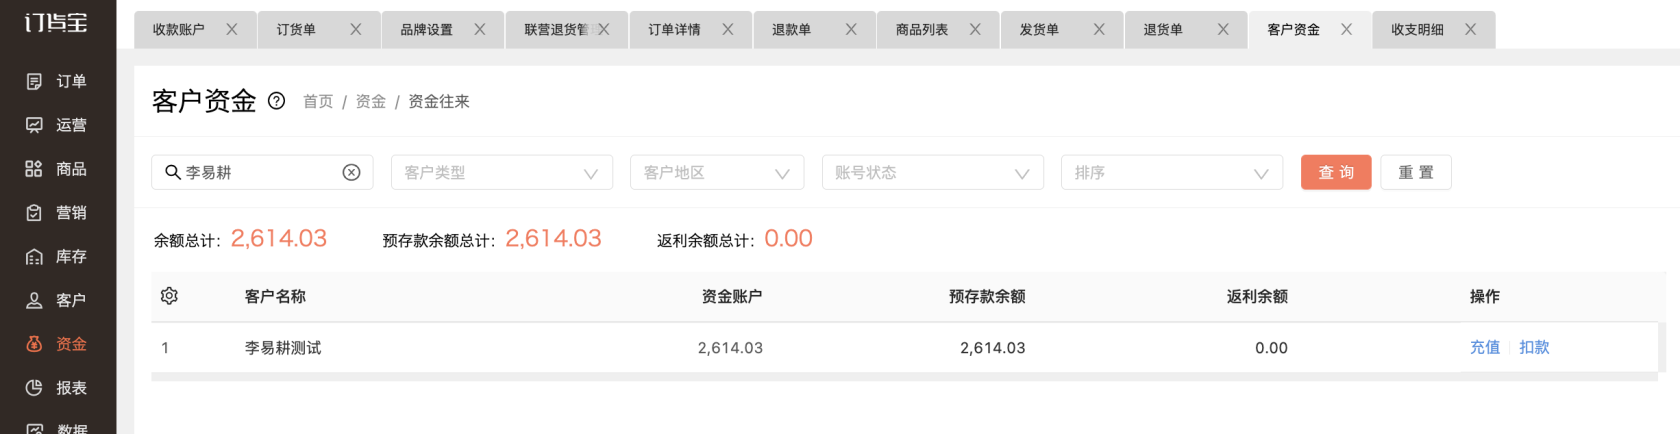Click the help icon beside 客户资金

click(277, 101)
